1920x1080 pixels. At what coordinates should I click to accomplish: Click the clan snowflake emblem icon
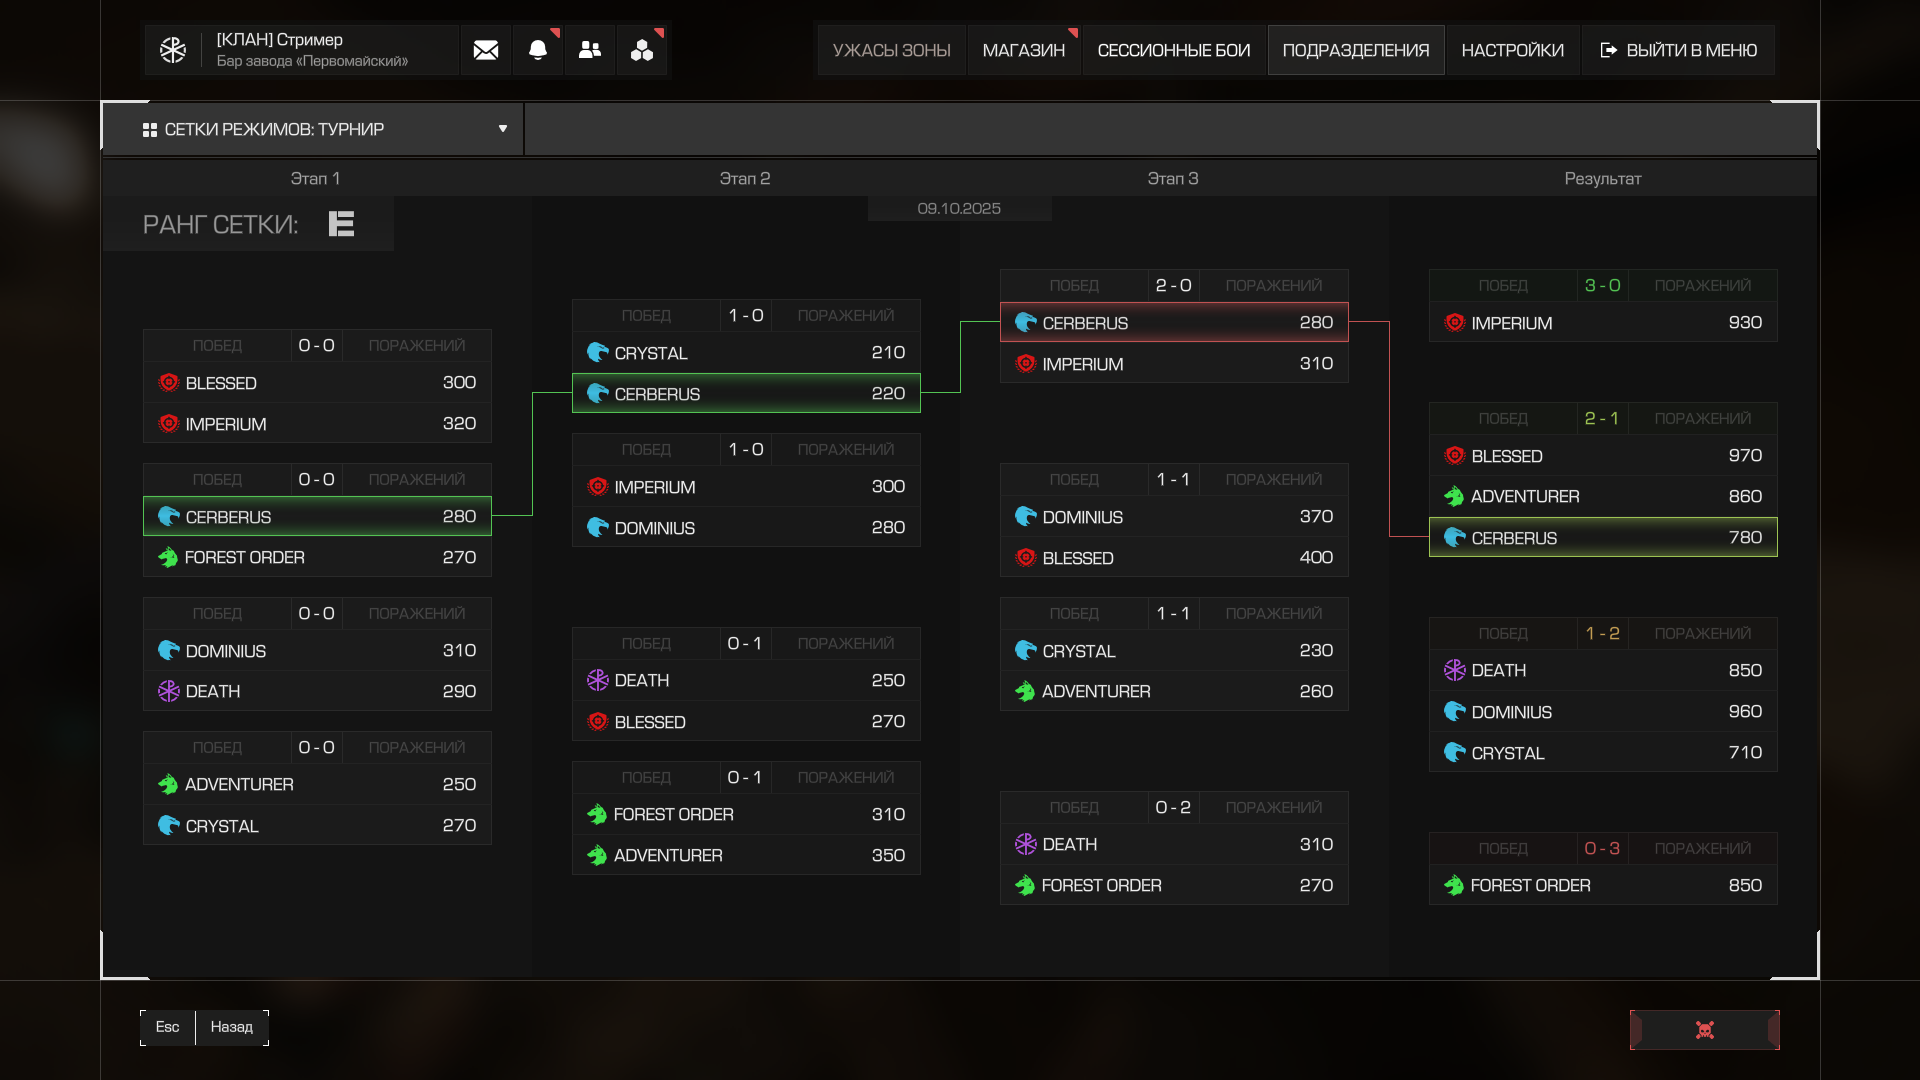173,50
